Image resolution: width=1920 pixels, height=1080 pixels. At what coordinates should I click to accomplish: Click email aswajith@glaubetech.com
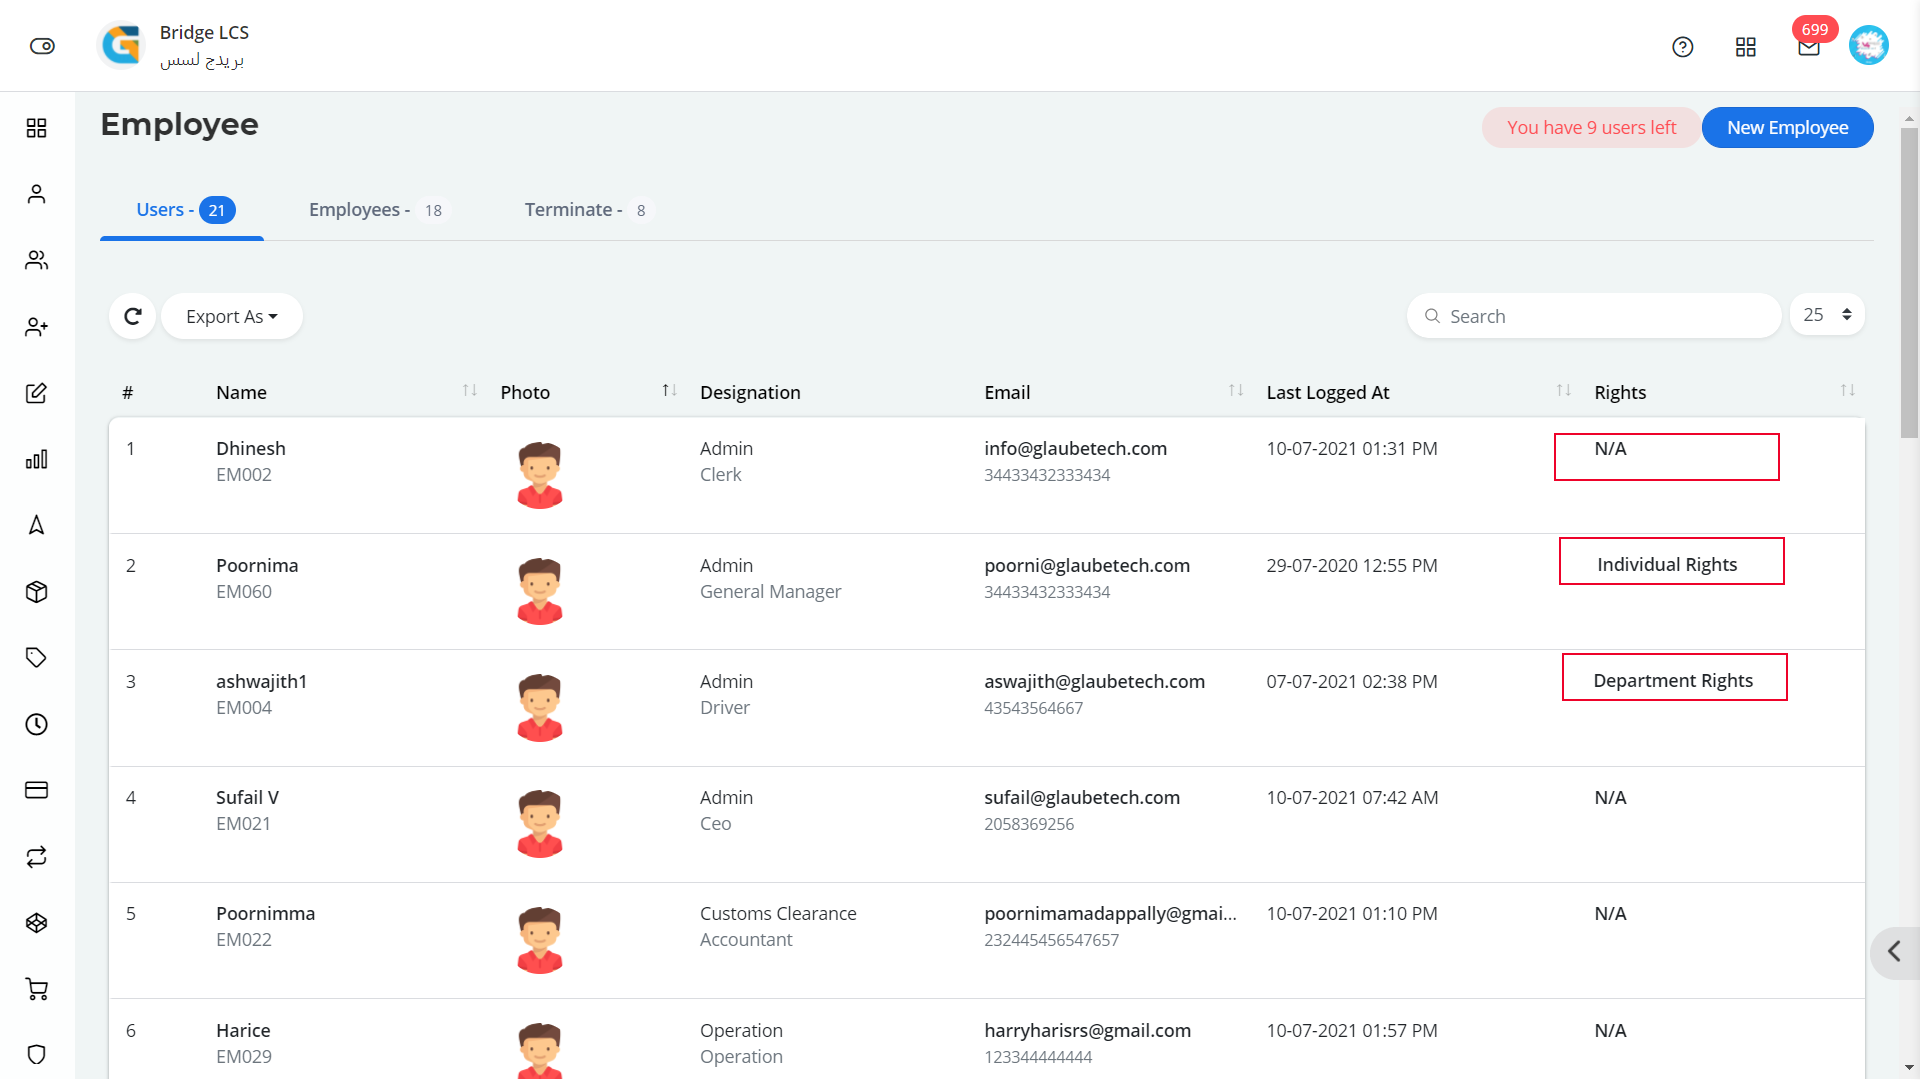pos(1094,682)
